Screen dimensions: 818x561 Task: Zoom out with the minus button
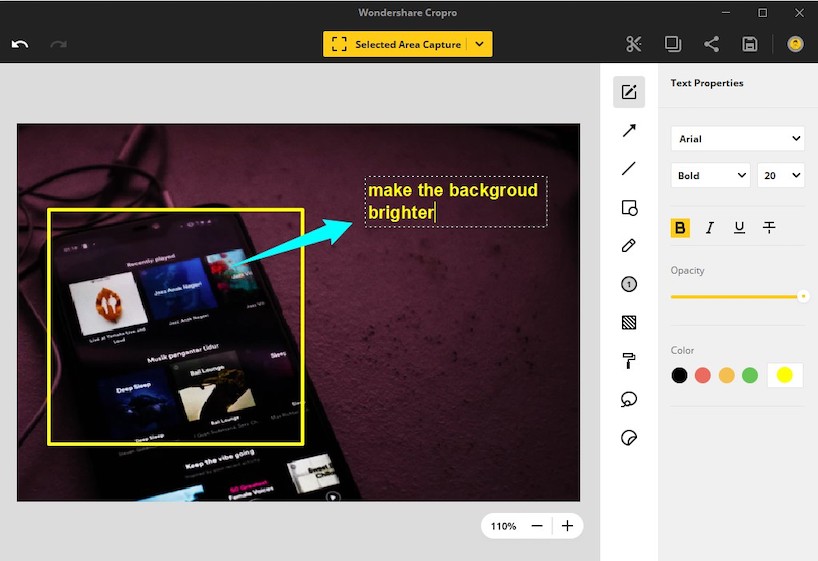click(x=537, y=526)
